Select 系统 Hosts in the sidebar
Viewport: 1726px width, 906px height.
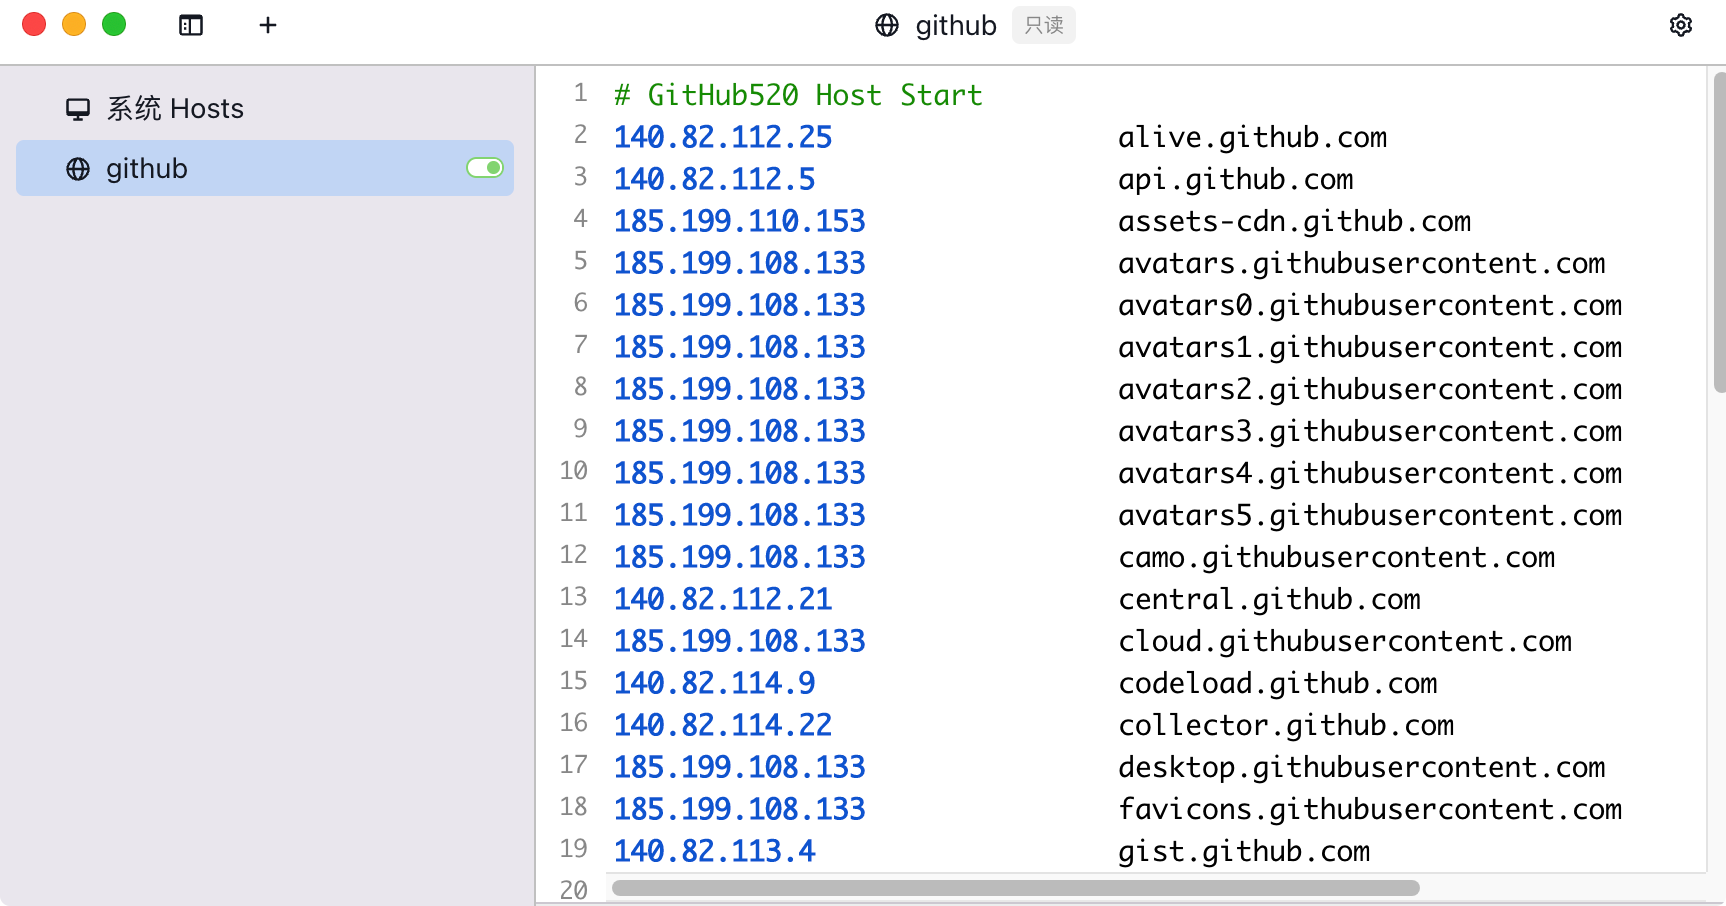click(x=265, y=108)
